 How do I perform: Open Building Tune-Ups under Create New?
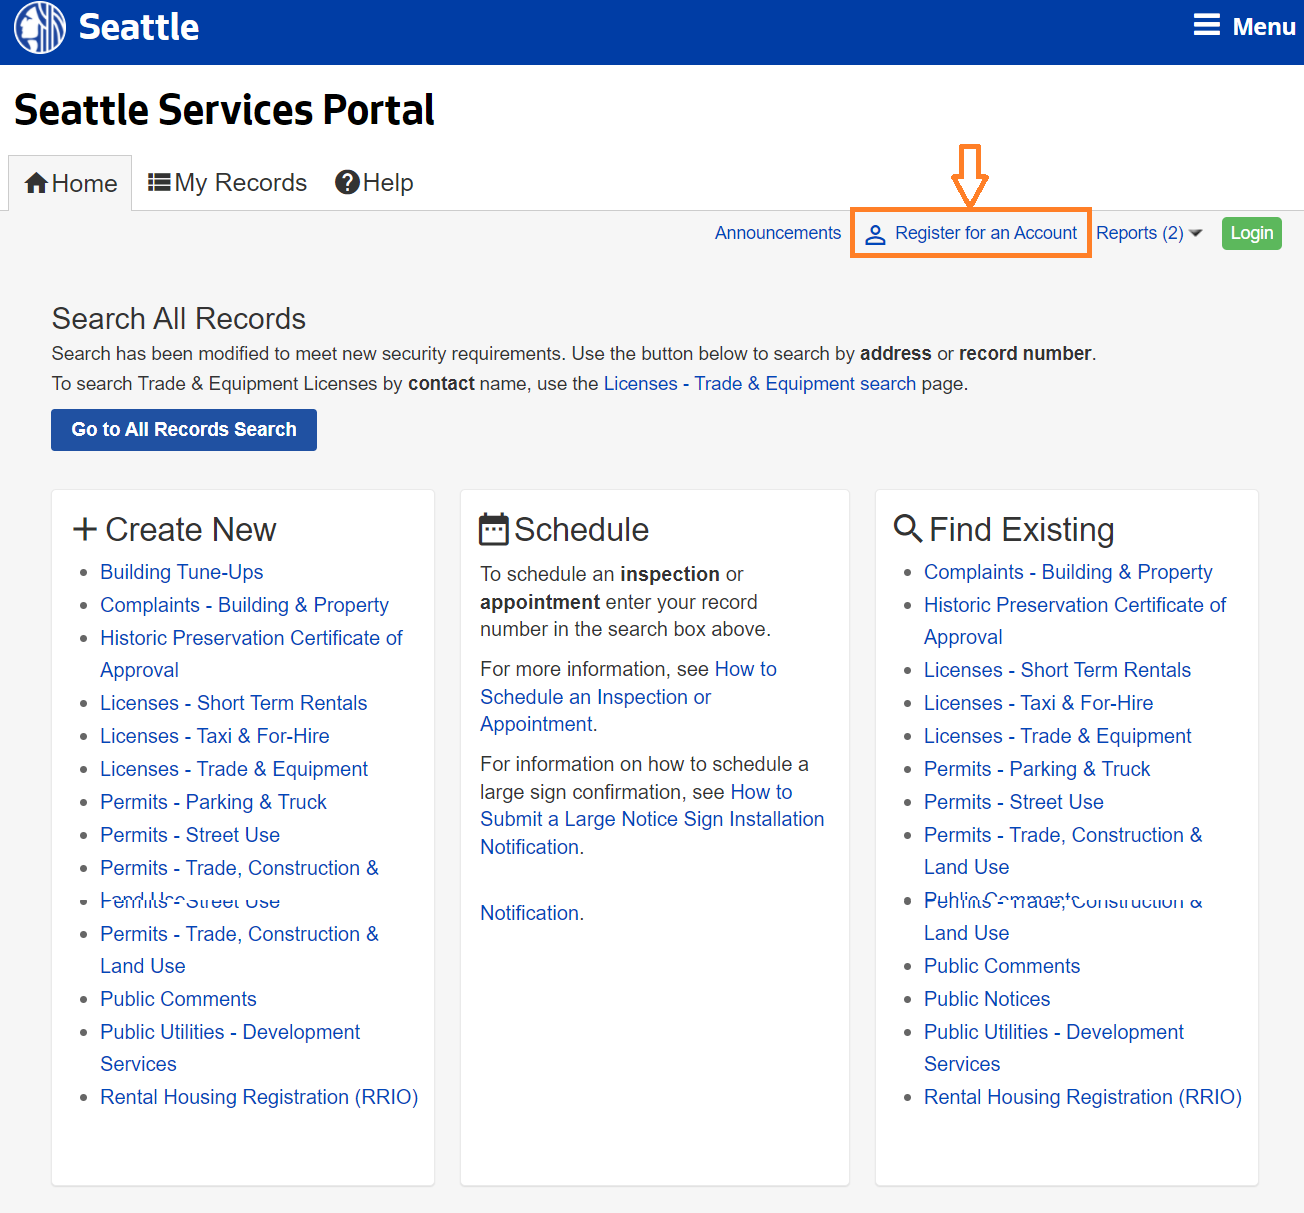pos(182,572)
